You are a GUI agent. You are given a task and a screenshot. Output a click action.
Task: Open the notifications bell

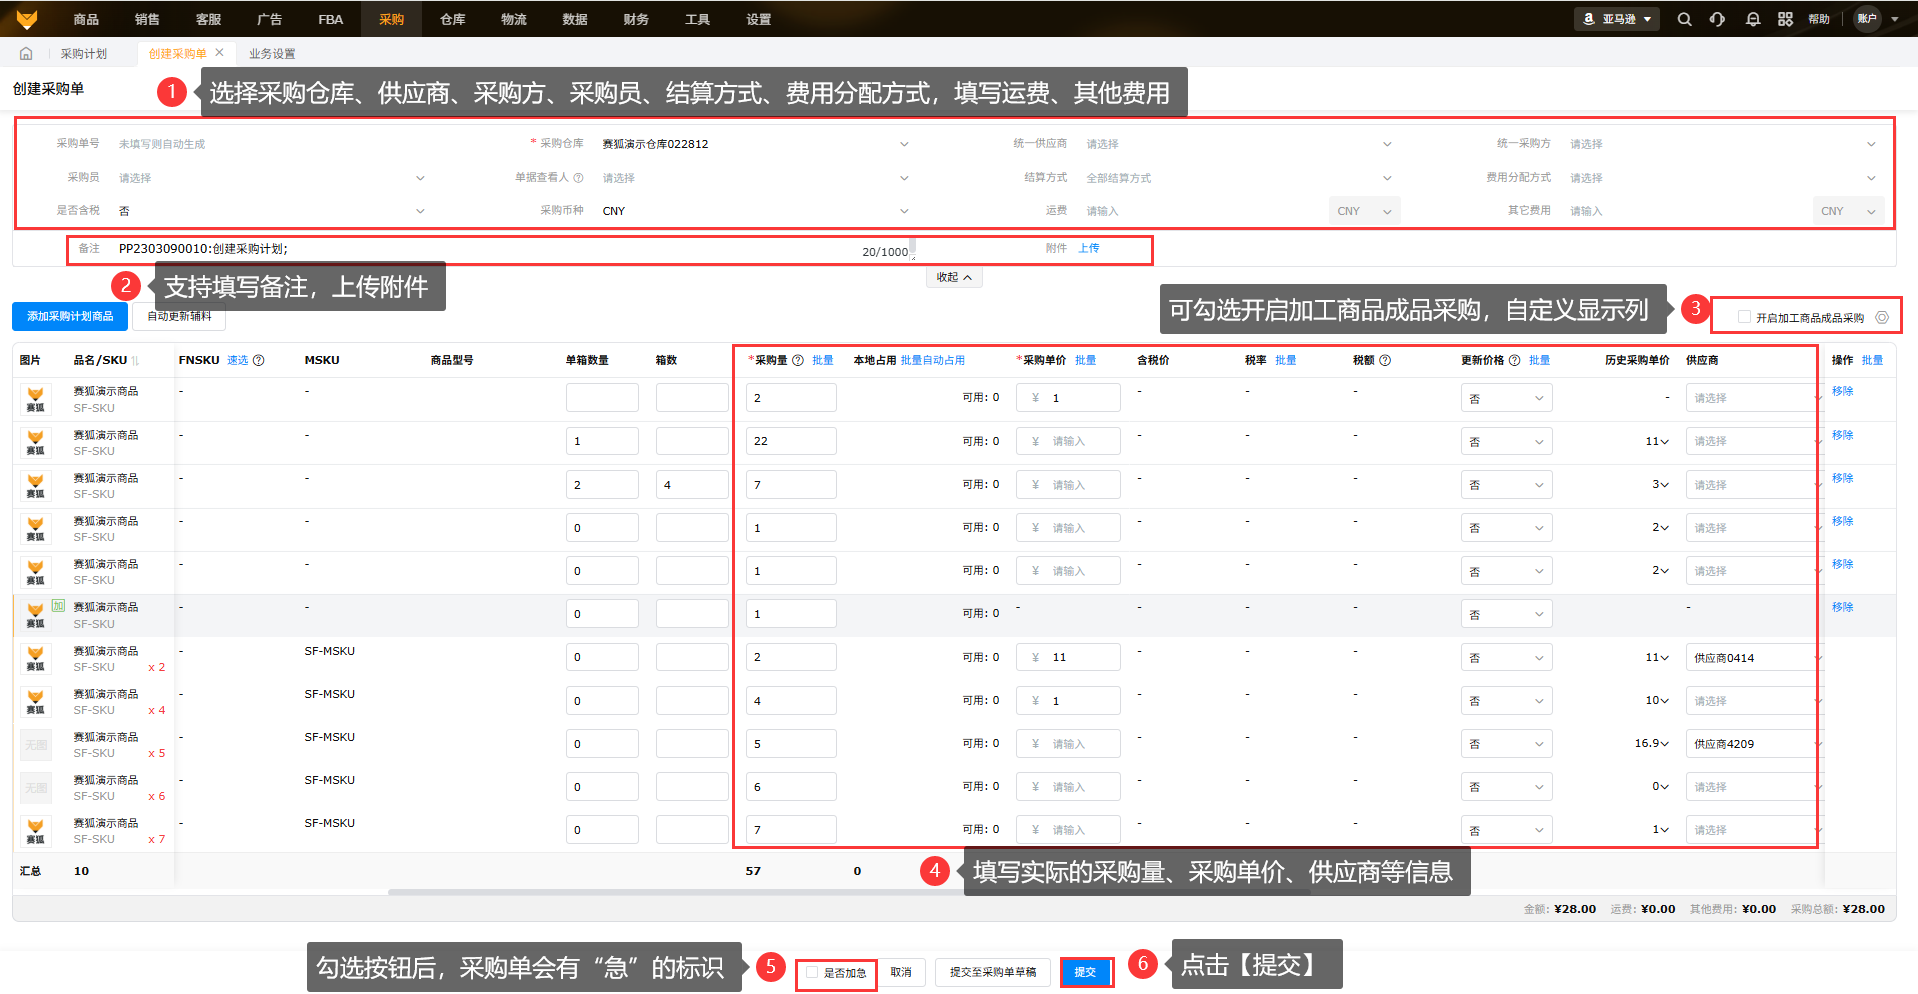(x=1752, y=19)
